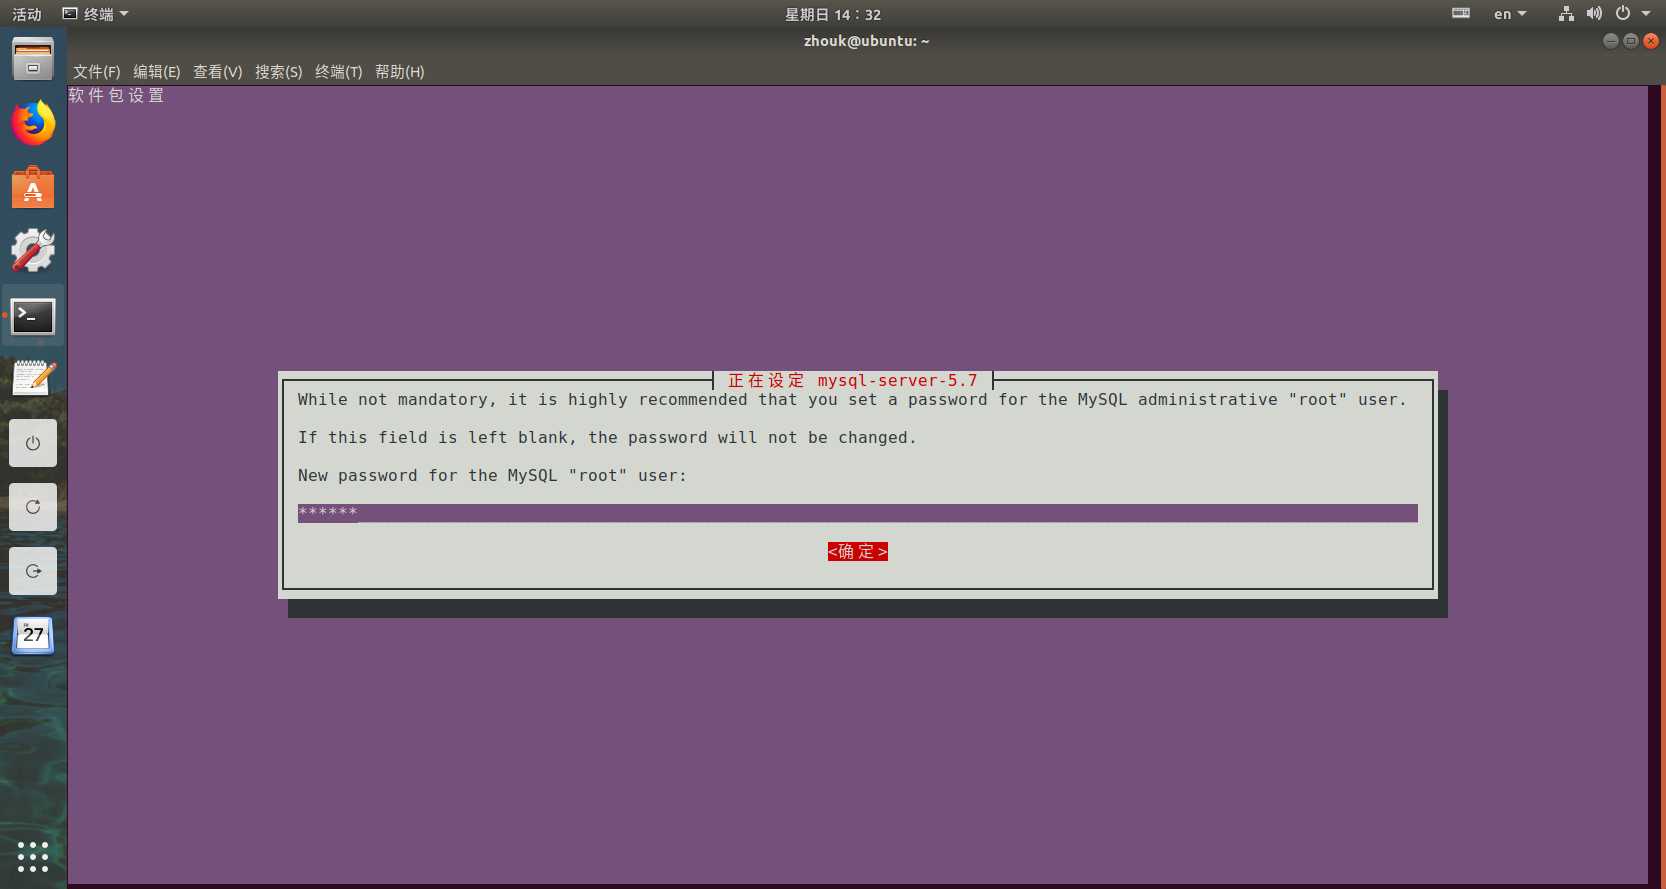Open the system power menu icon
This screenshot has height=889, width=1666.
[1623, 14]
